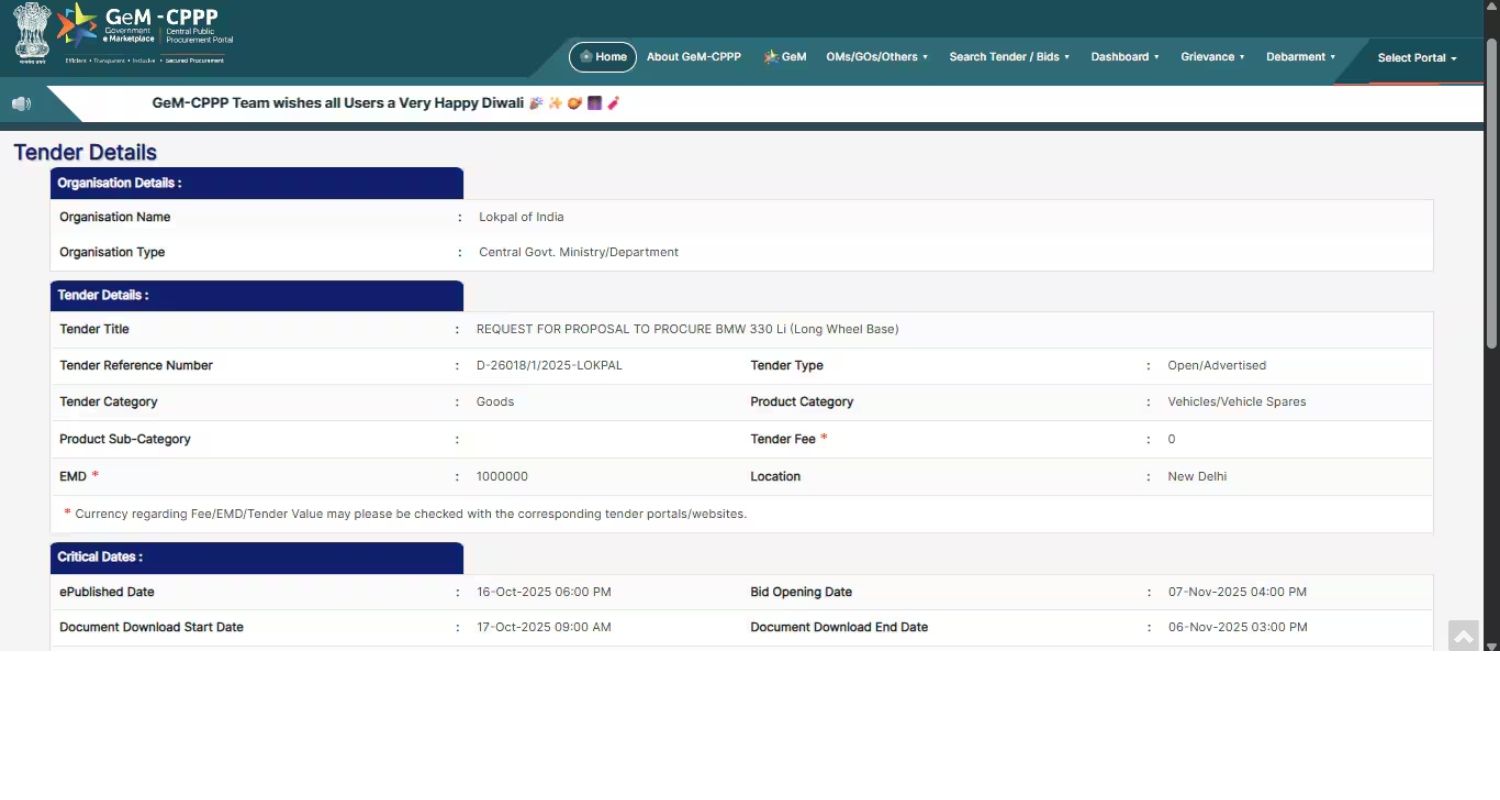Go to the Home page button

coord(603,57)
